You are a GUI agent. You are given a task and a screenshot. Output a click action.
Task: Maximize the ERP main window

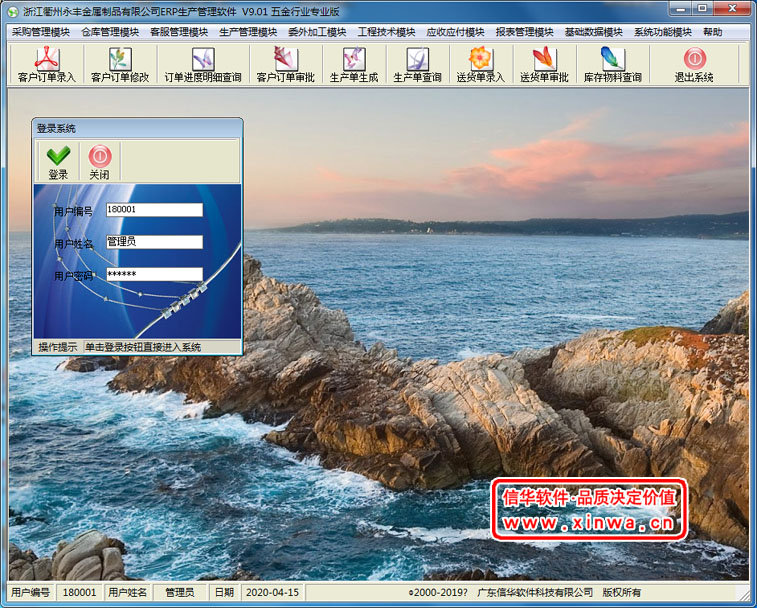703,8
